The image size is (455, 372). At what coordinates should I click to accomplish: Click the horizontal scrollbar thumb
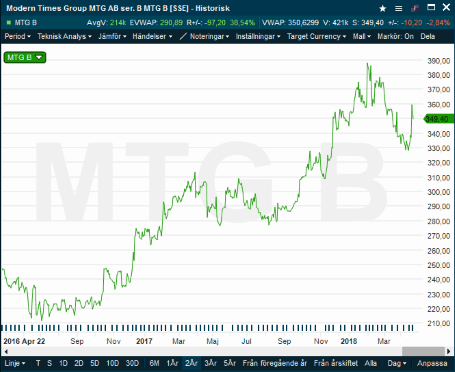[423, 351]
